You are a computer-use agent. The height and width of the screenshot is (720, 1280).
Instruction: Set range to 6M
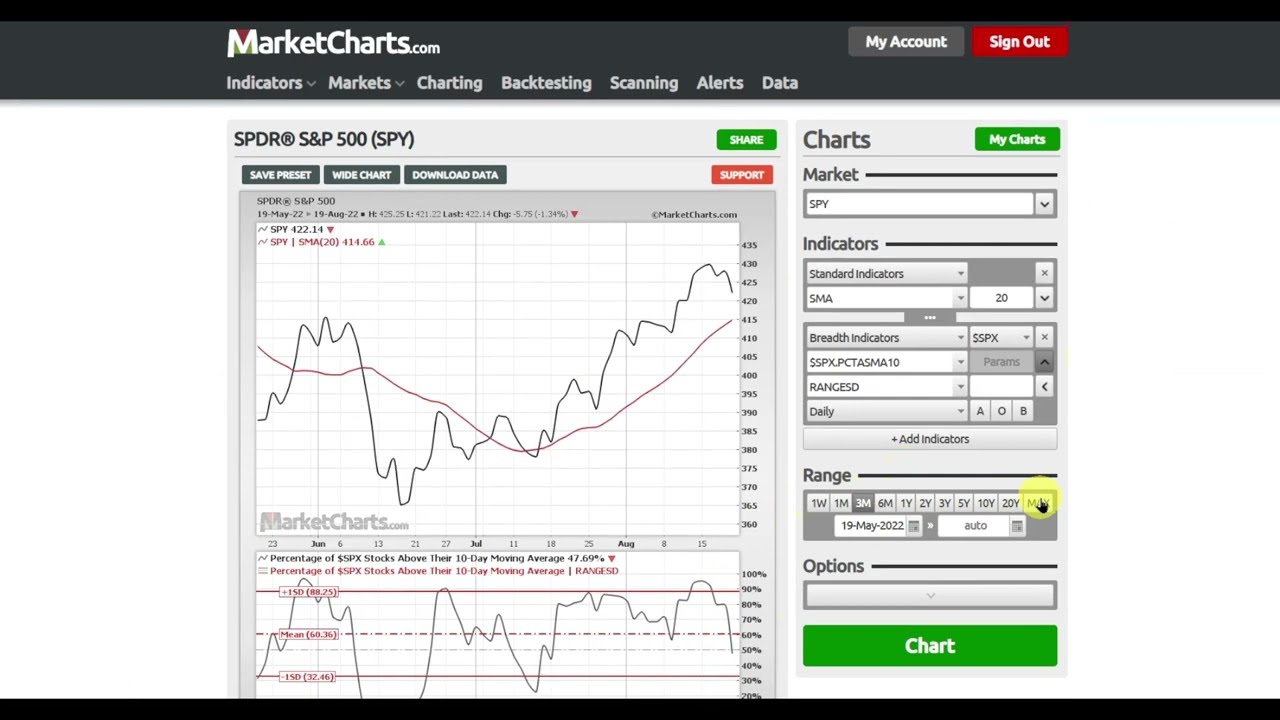pyautogui.click(x=885, y=503)
